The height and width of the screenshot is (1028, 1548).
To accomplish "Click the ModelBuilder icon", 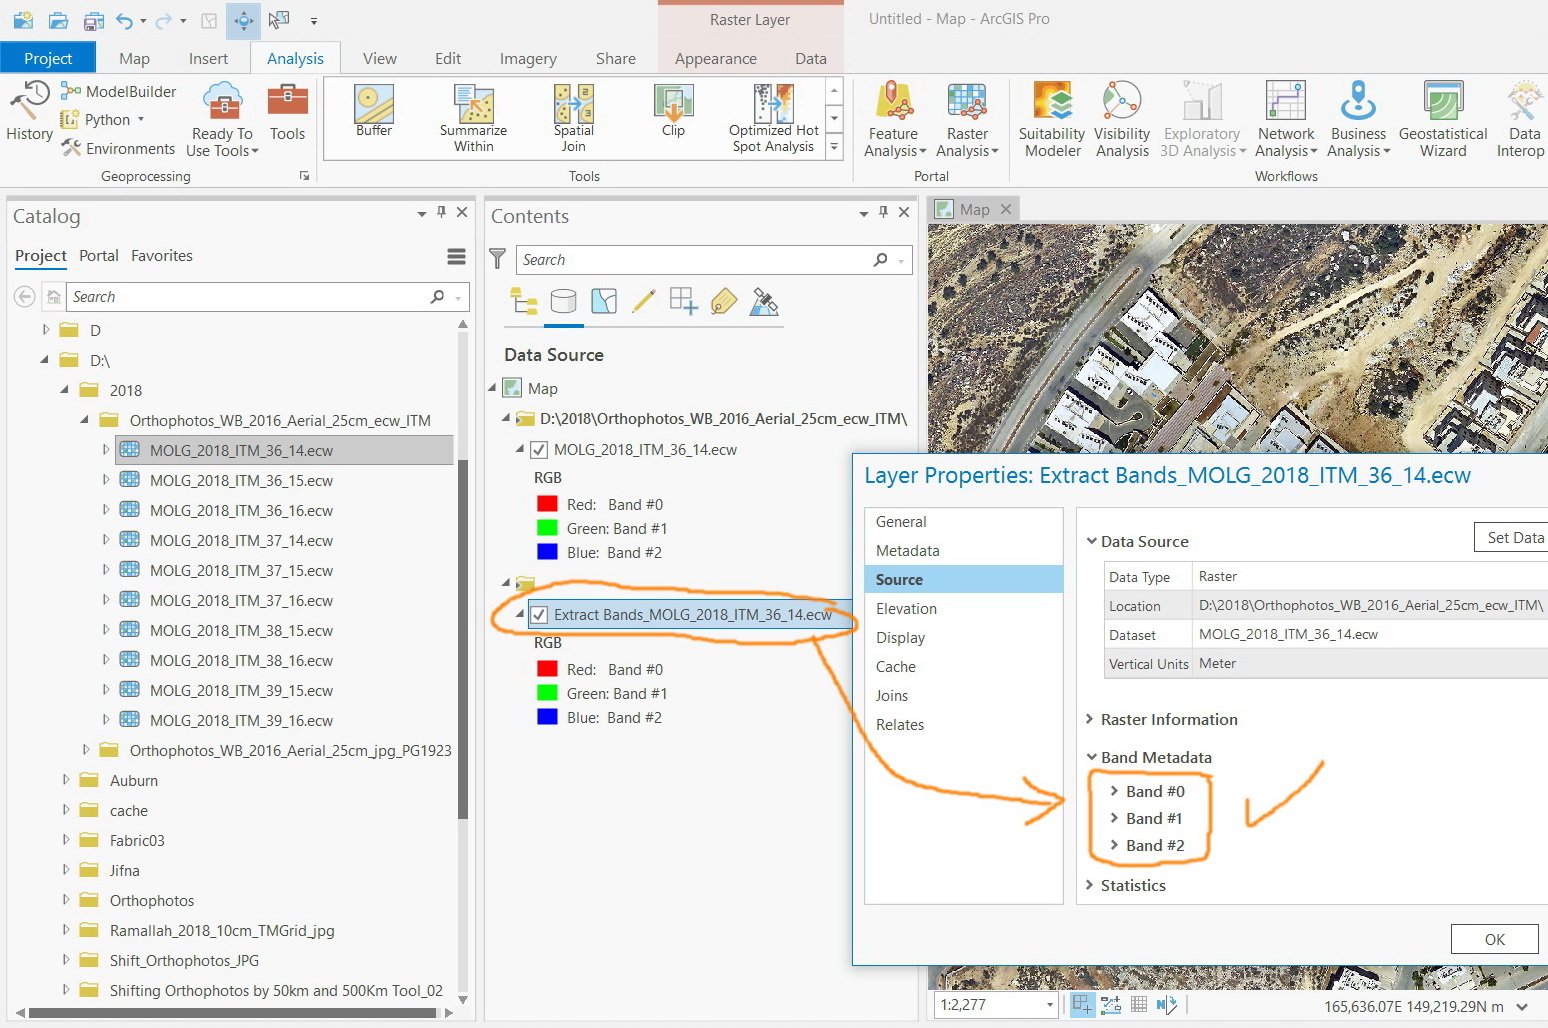I will click(71, 91).
